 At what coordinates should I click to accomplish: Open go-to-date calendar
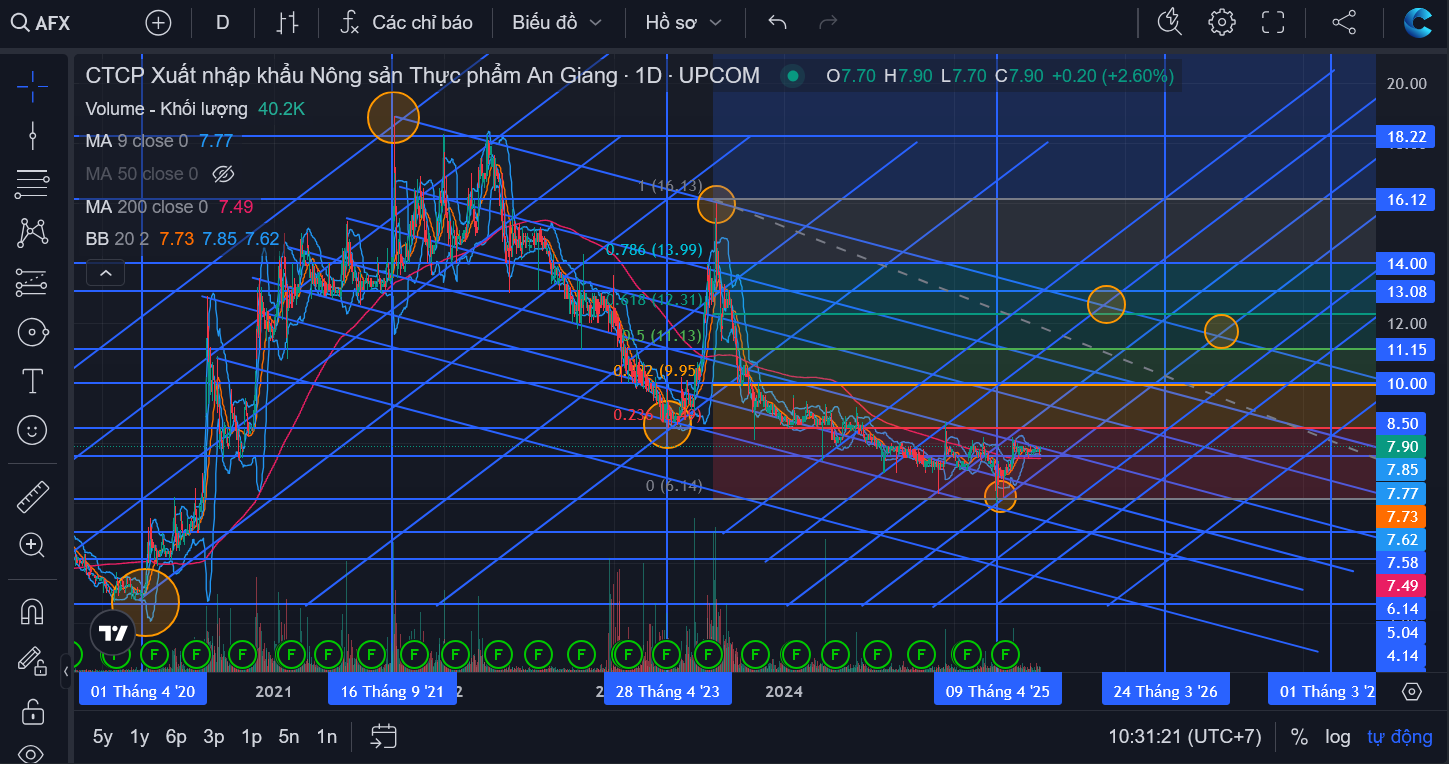(383, 737)
